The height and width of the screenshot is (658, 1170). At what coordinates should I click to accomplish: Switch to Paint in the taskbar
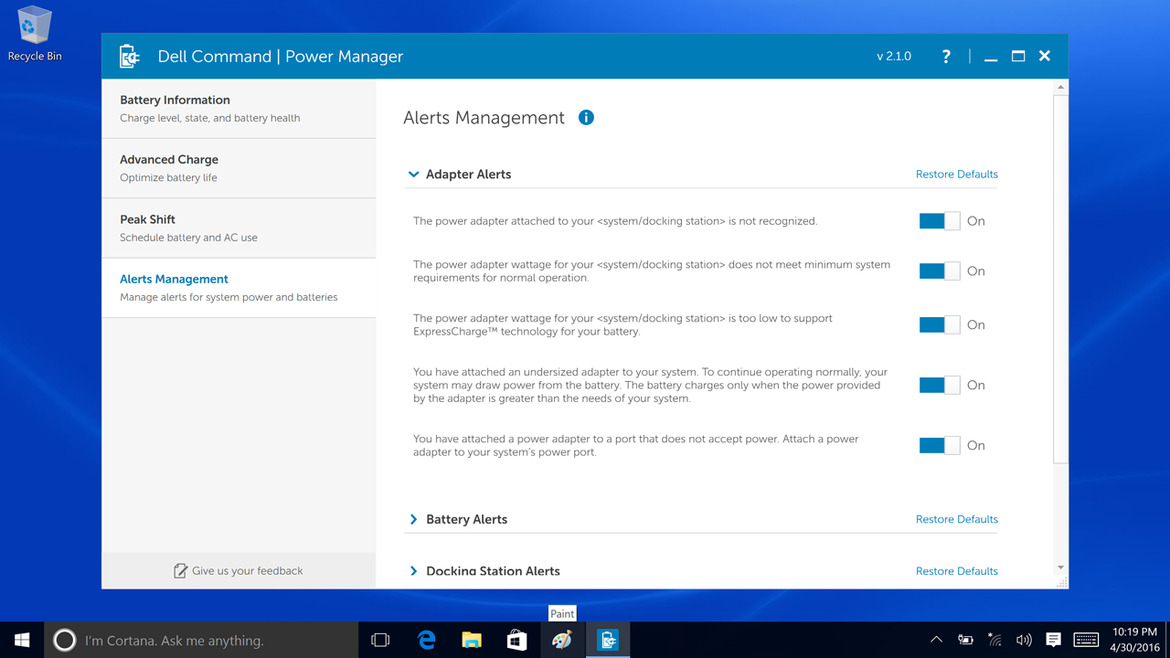click(x=562, y=640)
